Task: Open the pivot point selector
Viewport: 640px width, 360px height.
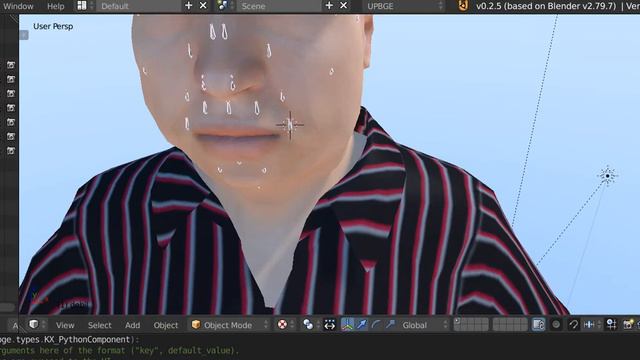Action: 311,325
